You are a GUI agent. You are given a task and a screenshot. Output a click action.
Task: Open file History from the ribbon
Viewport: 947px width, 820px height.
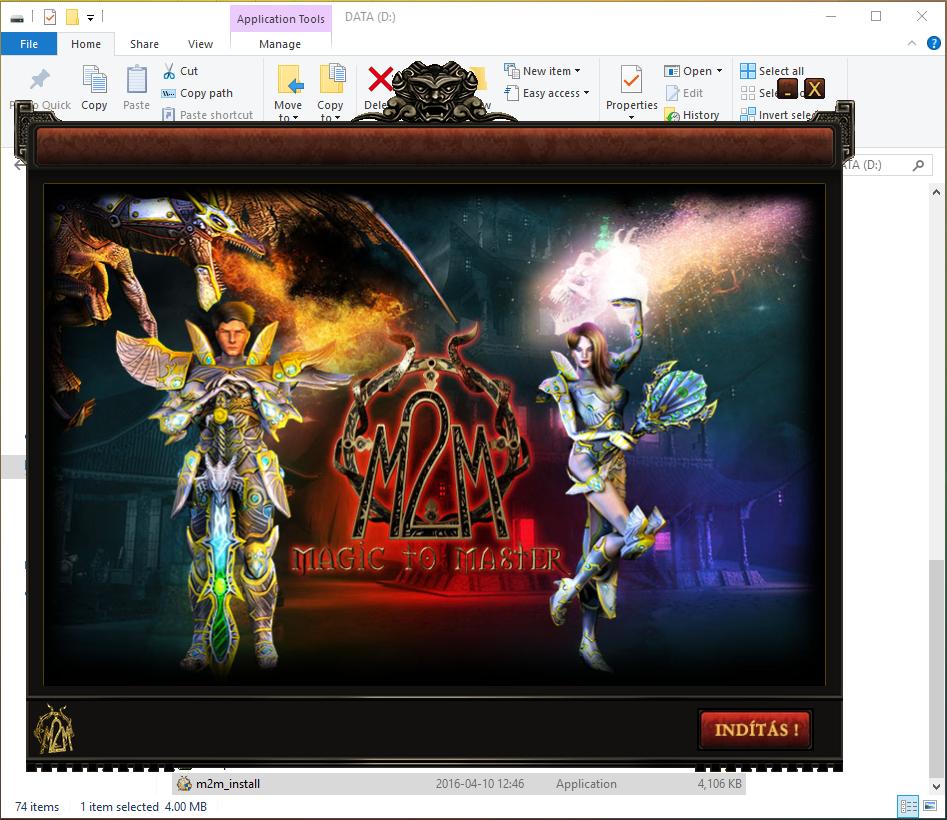tap(692, 115)
